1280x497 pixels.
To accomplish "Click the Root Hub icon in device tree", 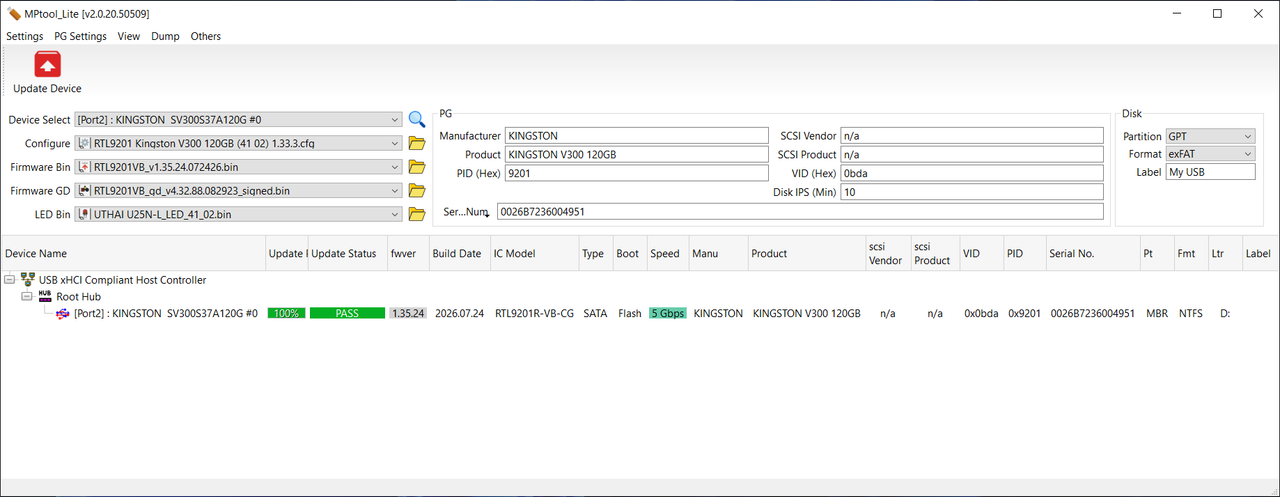I will (44, 296).
